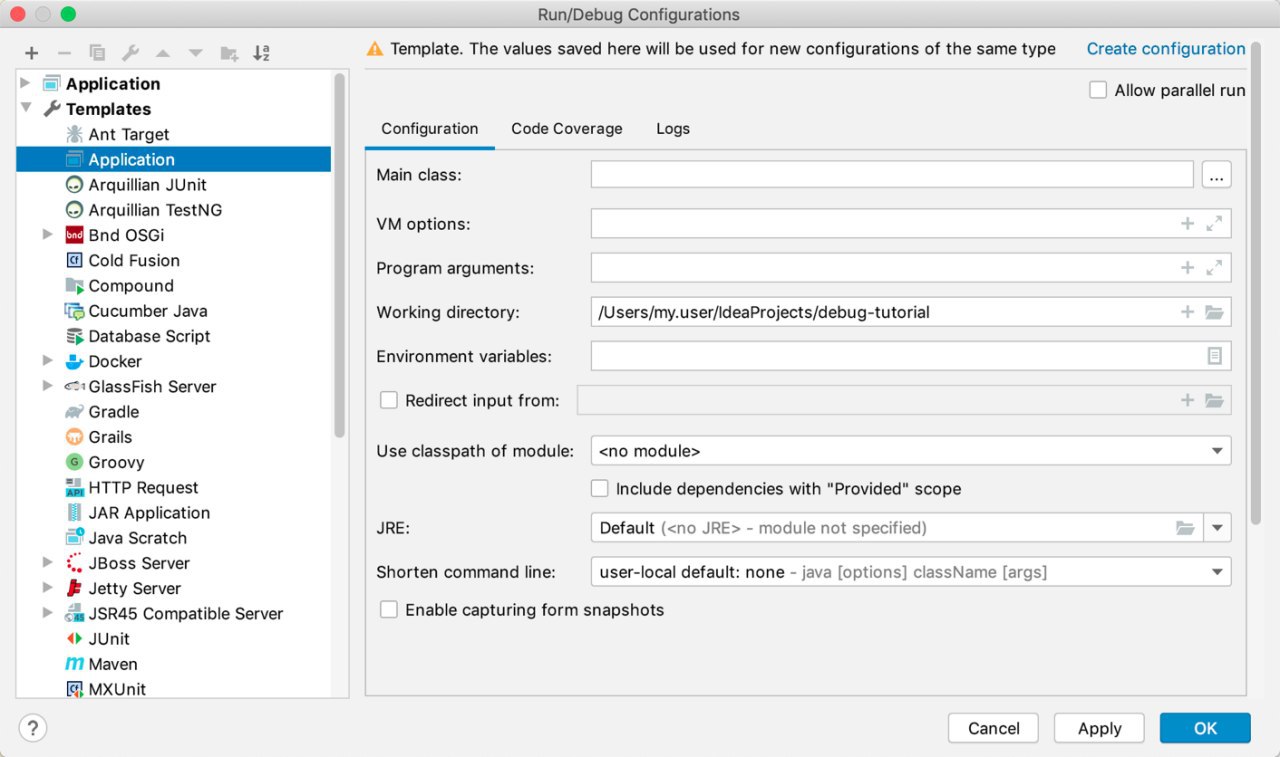The width and height of the screenshot is (1280, 757).
Task: Click the wrench Edit Templates icon
Action: coord(130,53)
